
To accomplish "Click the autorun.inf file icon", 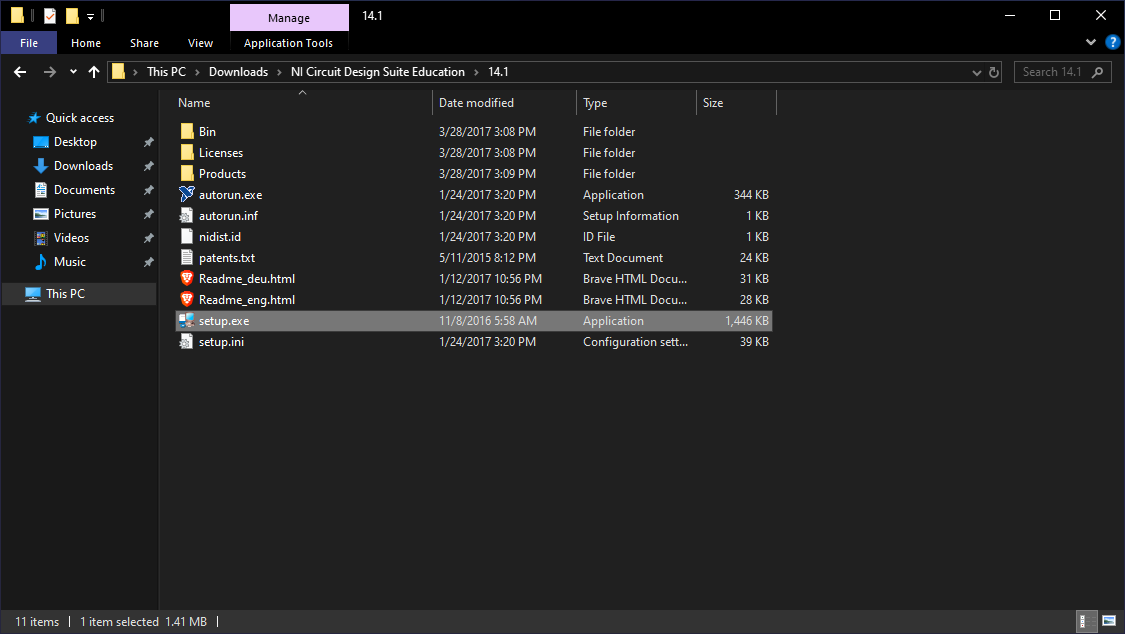I will [187, 215].
